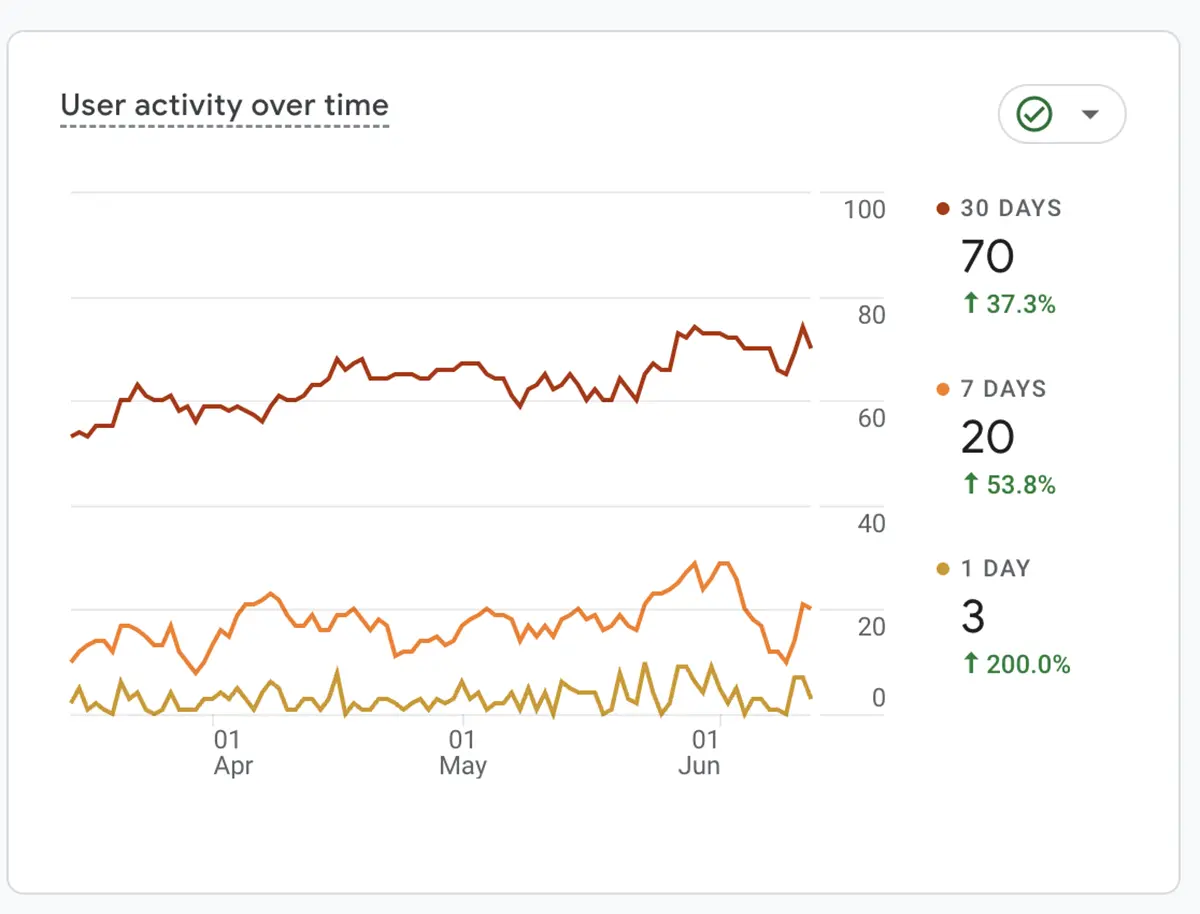This screenshot has width=1200, height=914.
Task: Click the 01 May axis marker
Action: 462,753
